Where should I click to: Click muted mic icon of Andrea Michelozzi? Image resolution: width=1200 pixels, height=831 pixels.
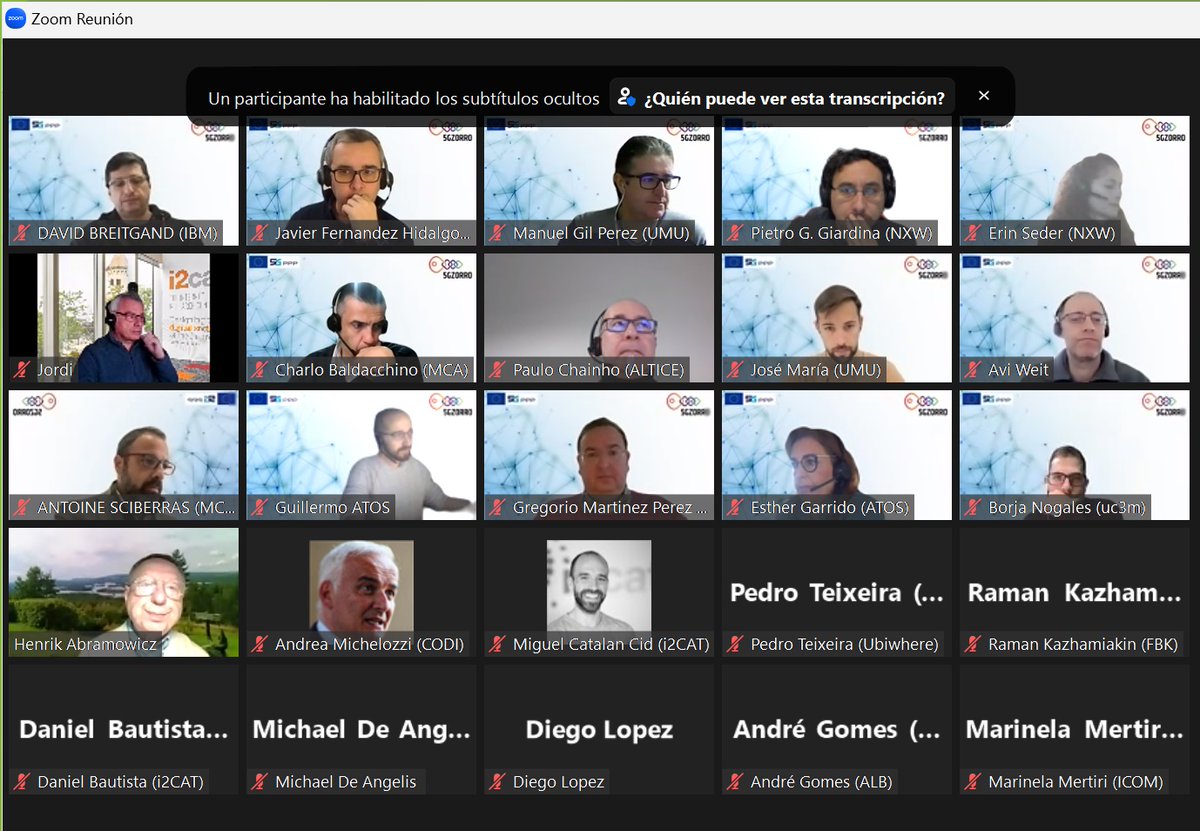click(260, 645)
